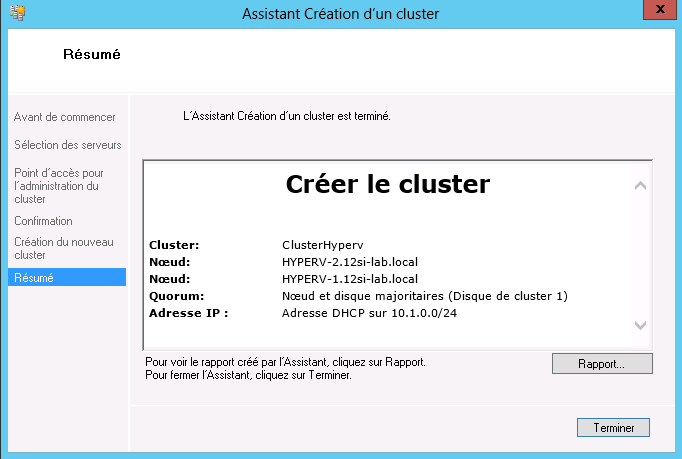
Task: Select Création du nouveau cluster step
Action: tap(64, 248)
